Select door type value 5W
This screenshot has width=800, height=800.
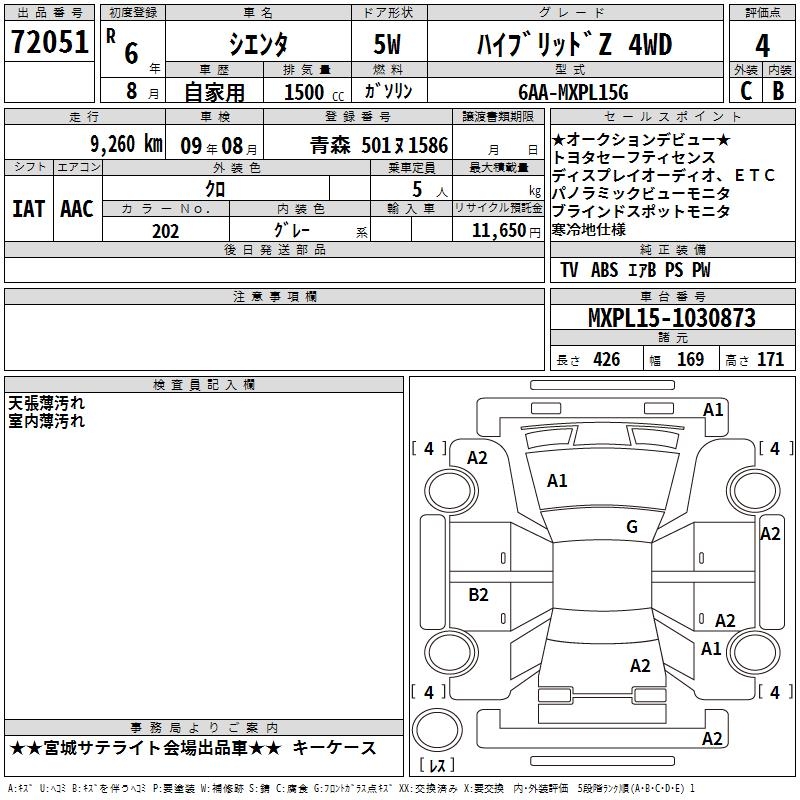coord(388,44)
